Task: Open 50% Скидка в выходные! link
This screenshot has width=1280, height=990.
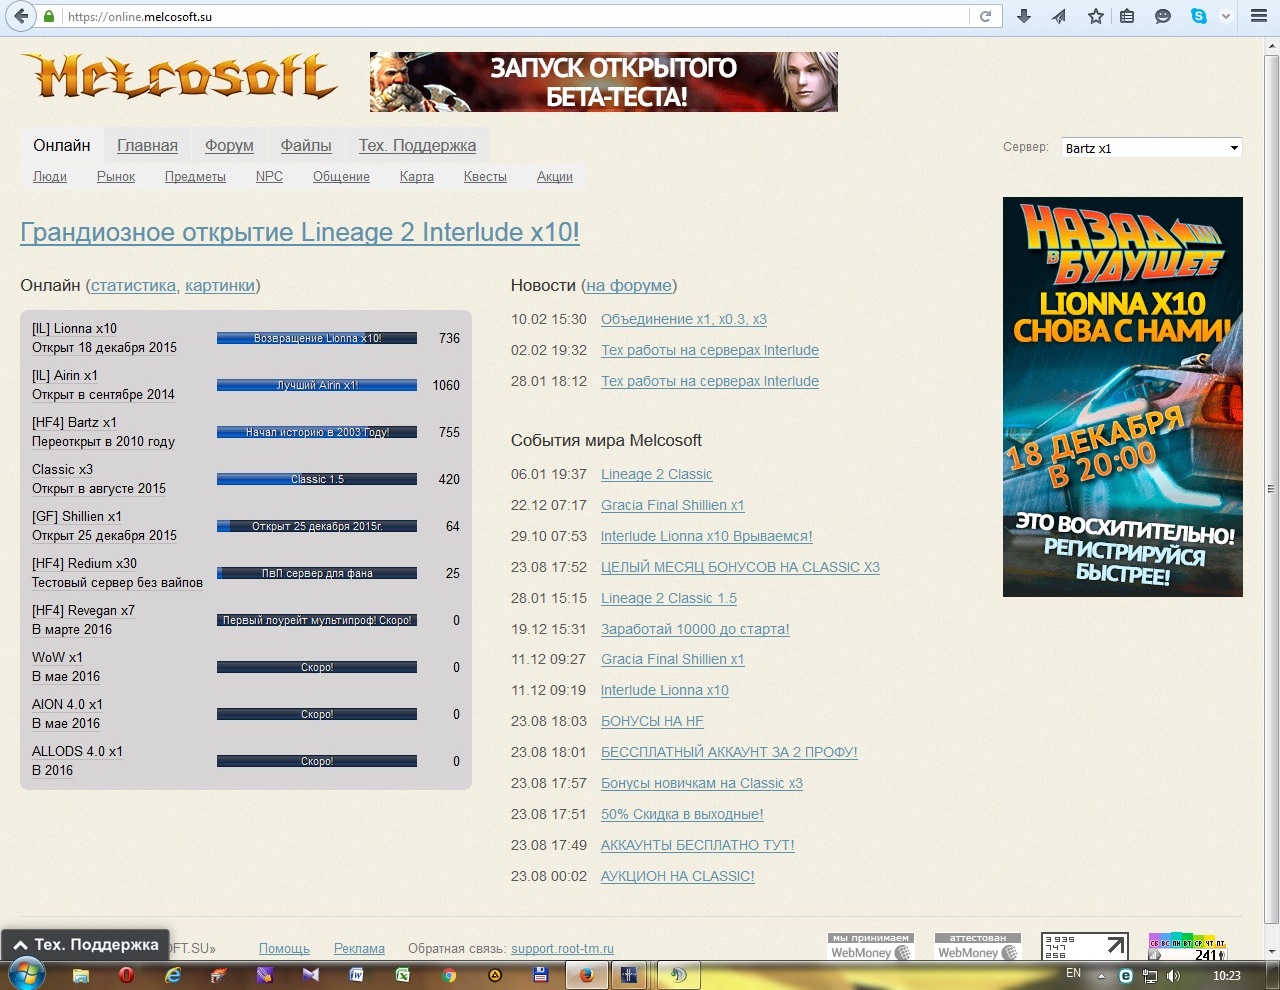Action: pyautogui.click(x=682, y=815)
